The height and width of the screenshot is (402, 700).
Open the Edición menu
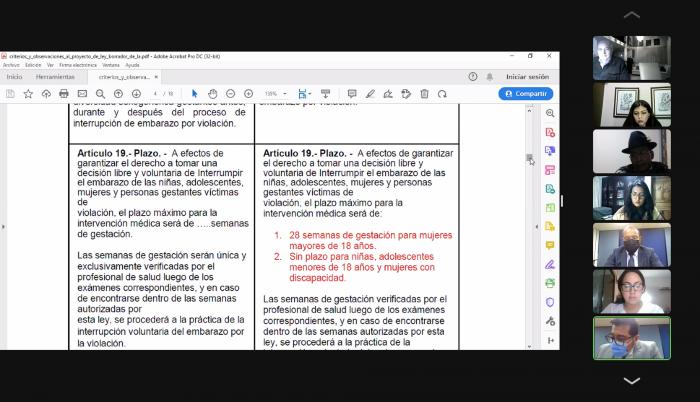33,65
